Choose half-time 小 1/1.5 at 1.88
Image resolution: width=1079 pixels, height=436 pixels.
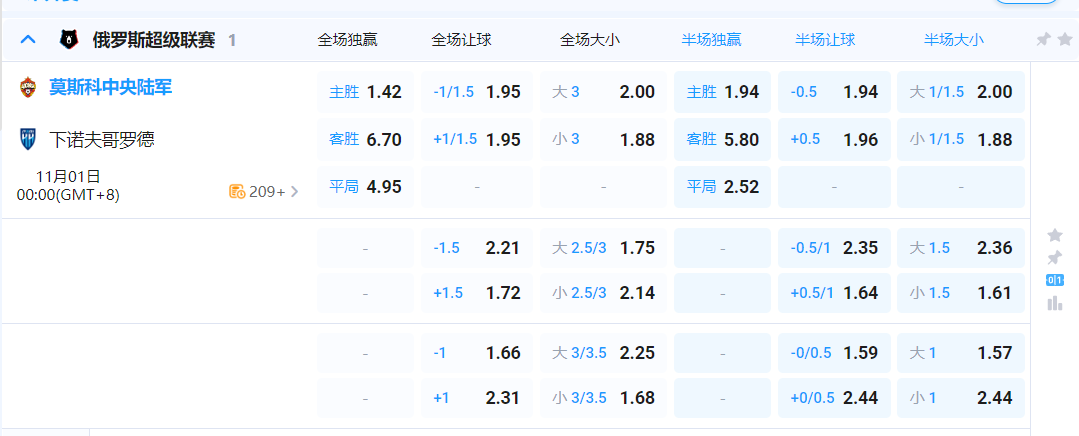(961, 140)
